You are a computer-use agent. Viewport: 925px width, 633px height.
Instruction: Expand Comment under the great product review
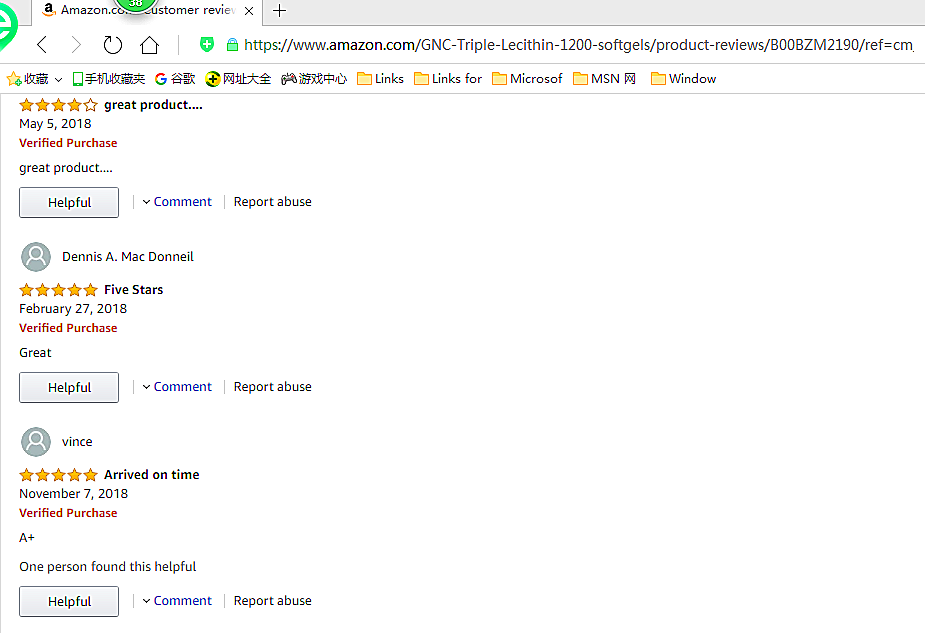177,202
